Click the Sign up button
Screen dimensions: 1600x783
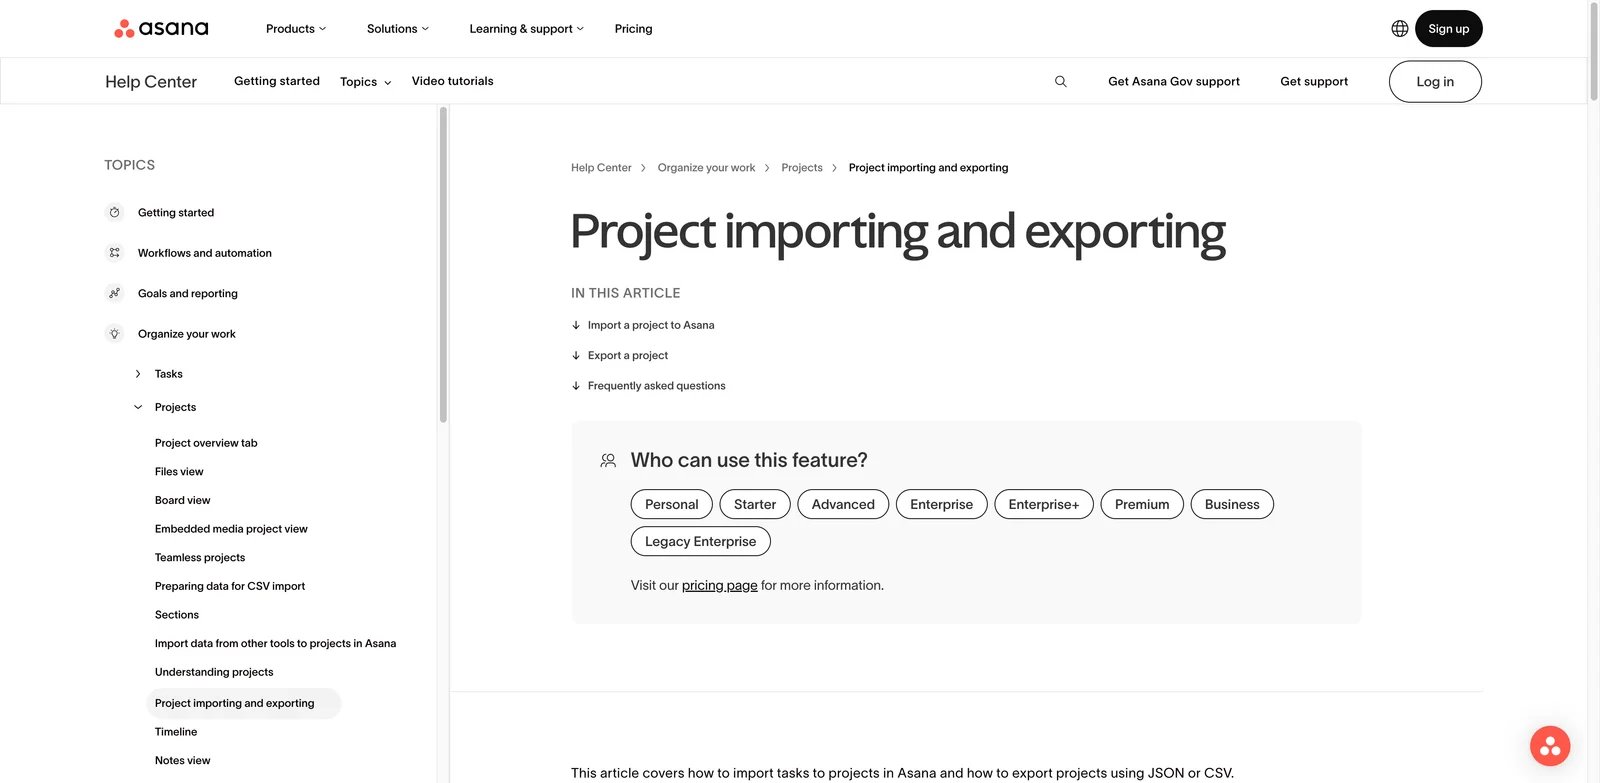pos(1448,28)
